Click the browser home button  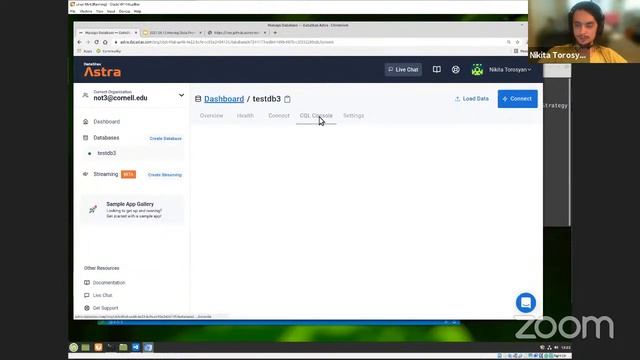pos(105,42)
